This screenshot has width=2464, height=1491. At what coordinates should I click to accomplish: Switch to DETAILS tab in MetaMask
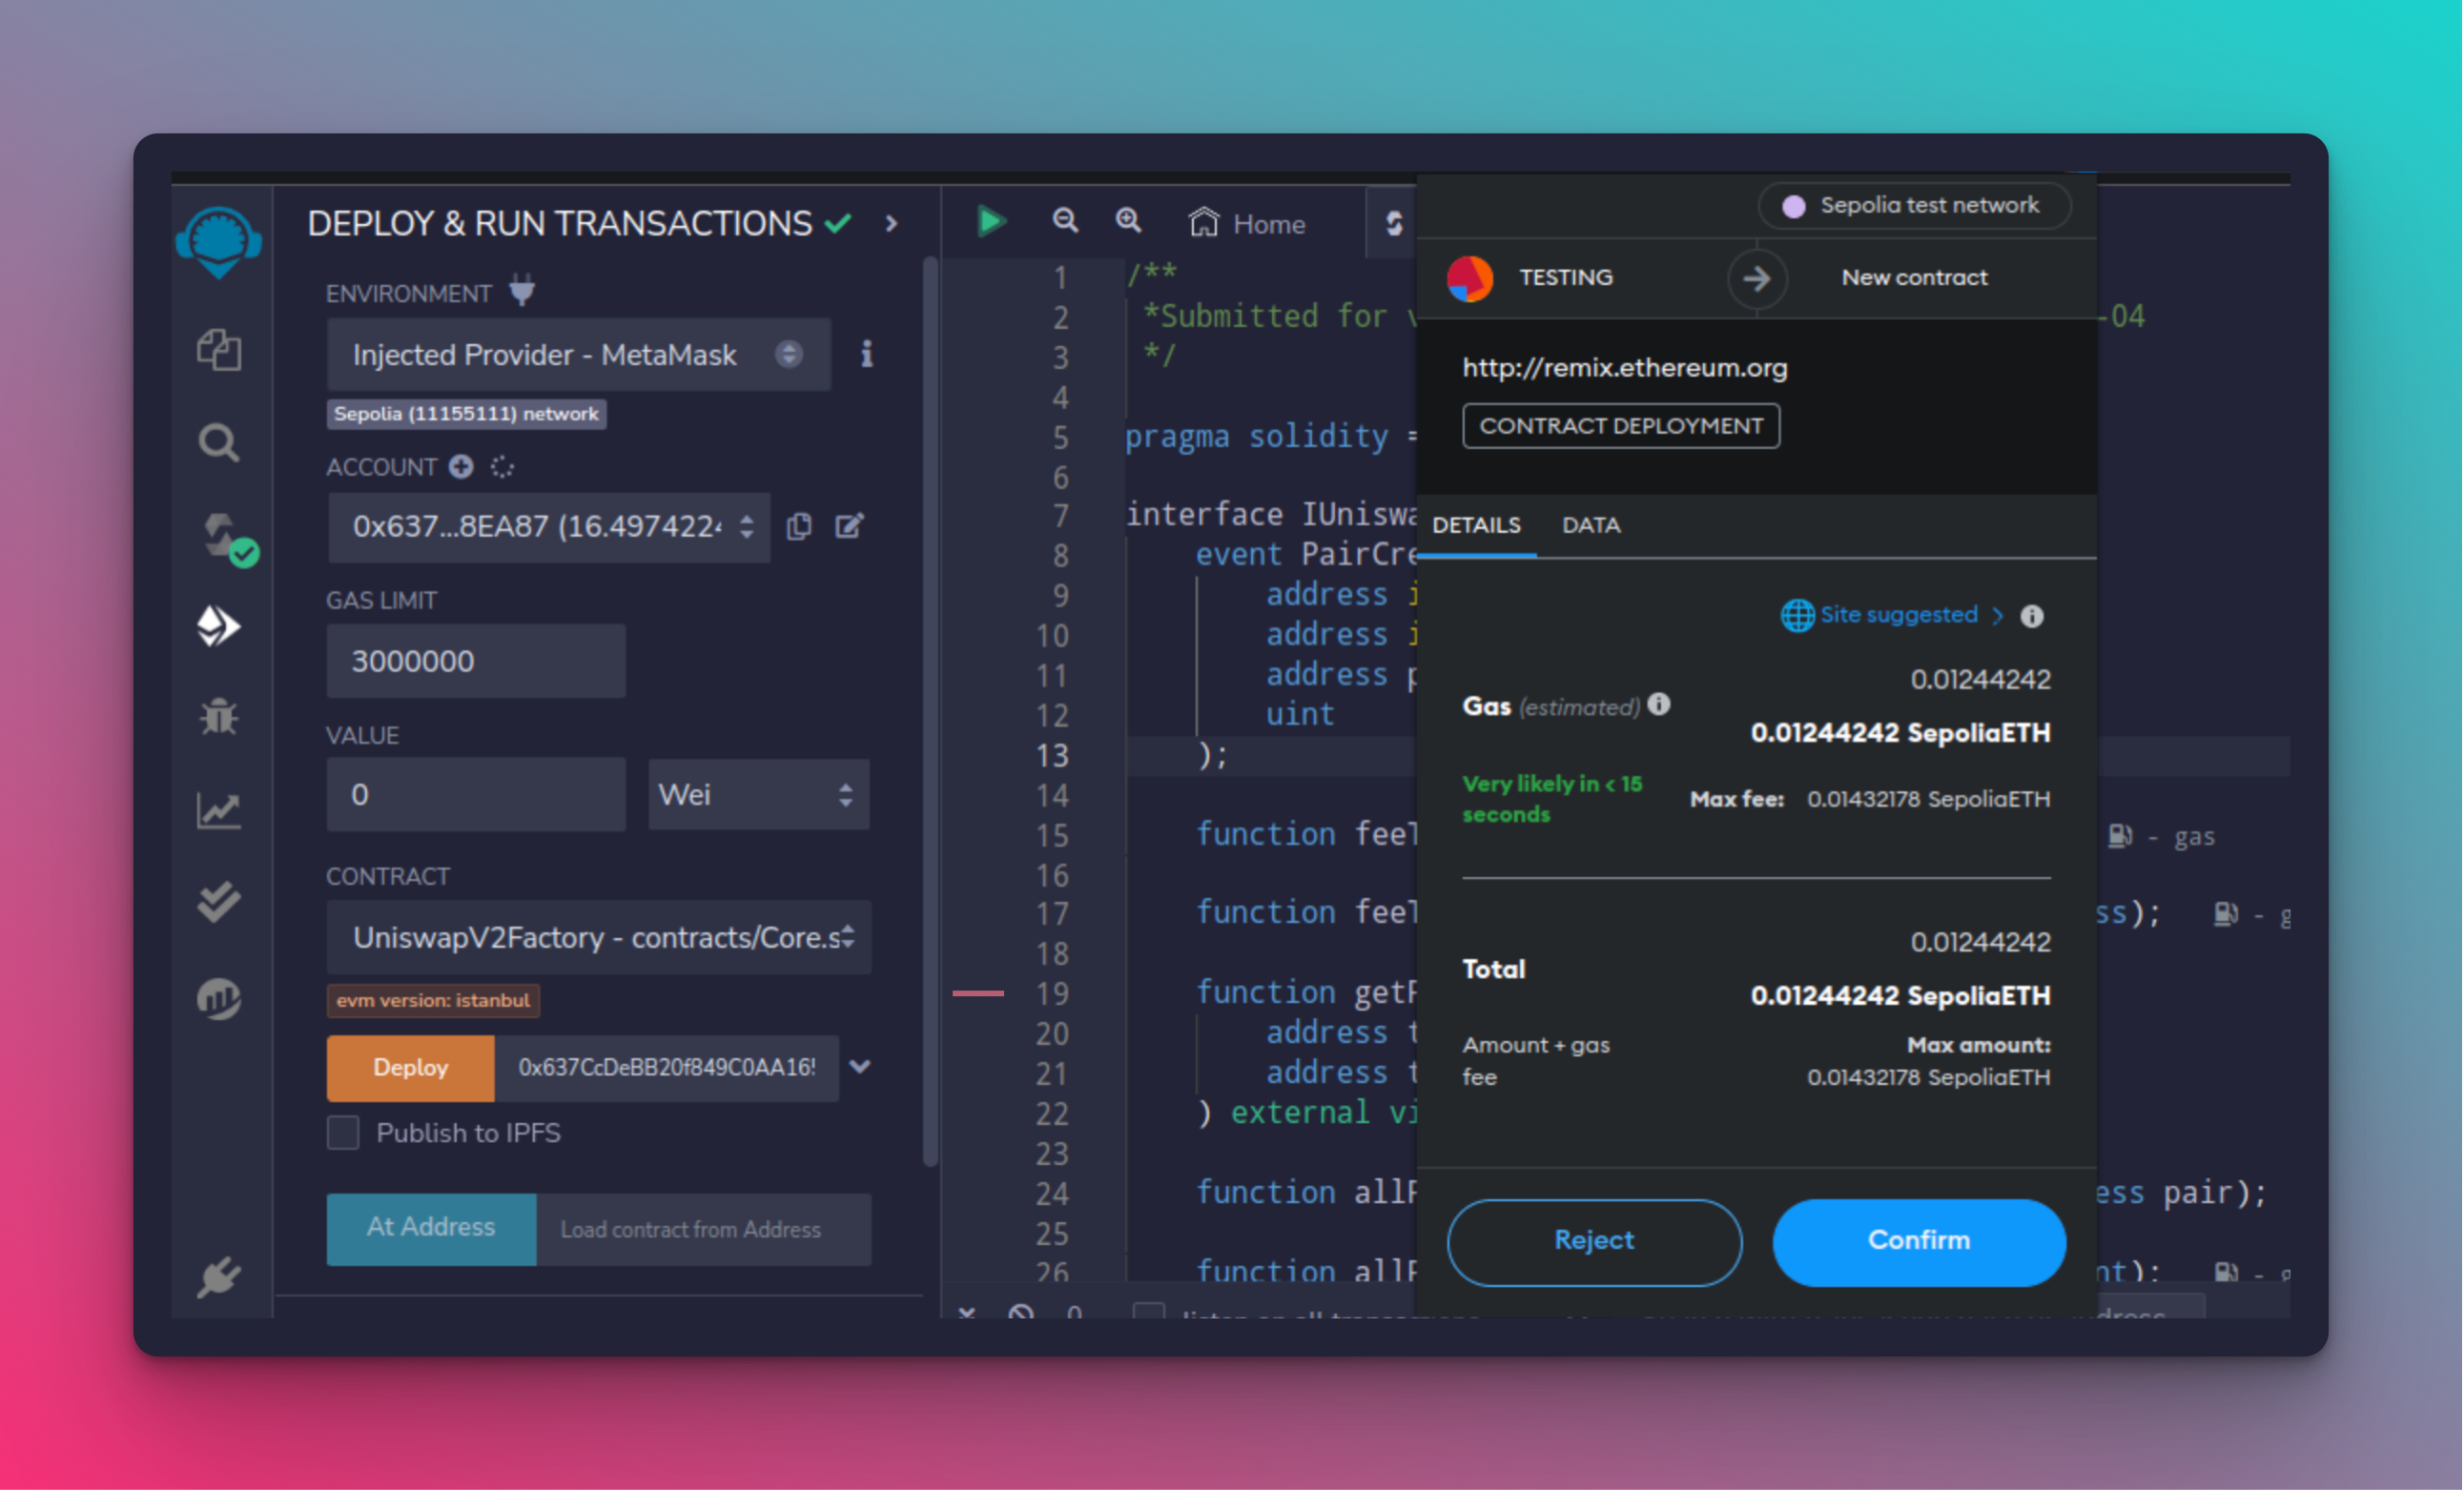1476,525
